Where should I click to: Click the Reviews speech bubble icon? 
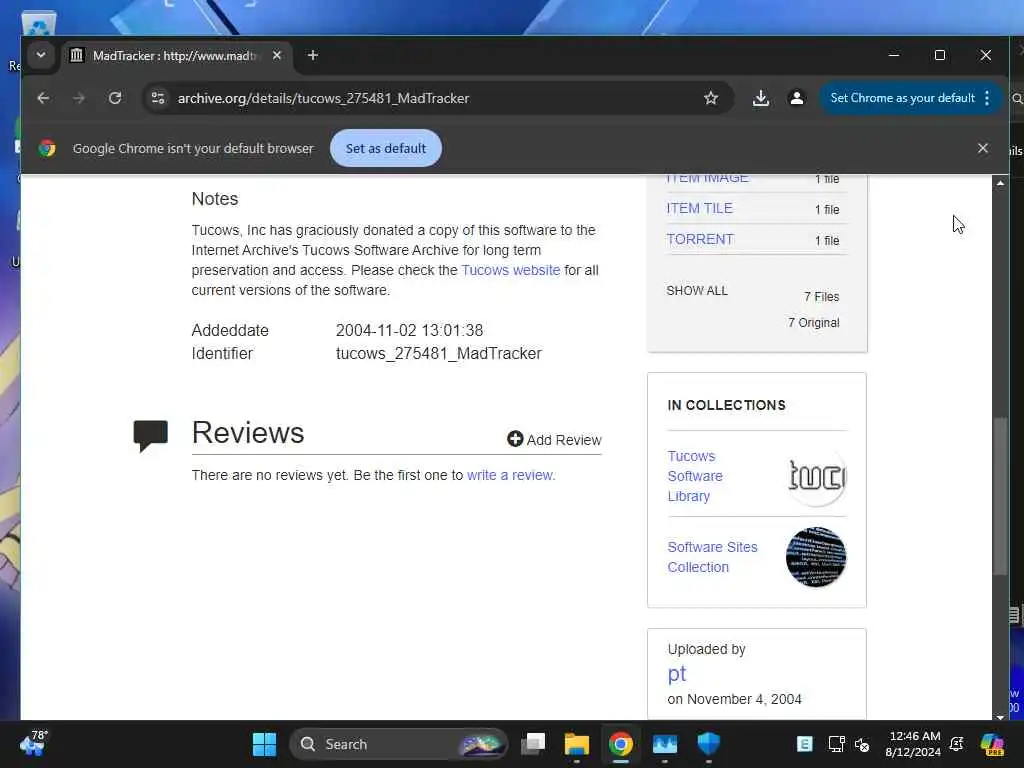(151, 436)
